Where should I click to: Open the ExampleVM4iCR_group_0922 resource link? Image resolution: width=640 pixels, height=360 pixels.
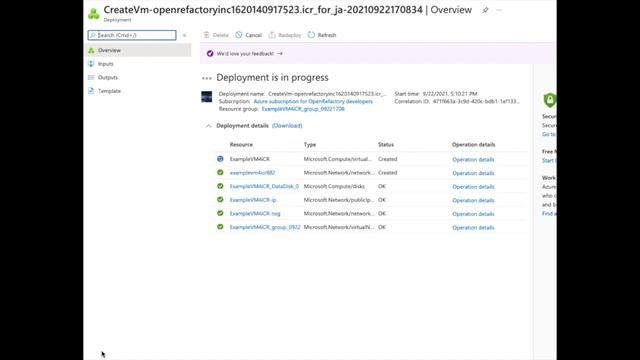[x=265, y=227]
